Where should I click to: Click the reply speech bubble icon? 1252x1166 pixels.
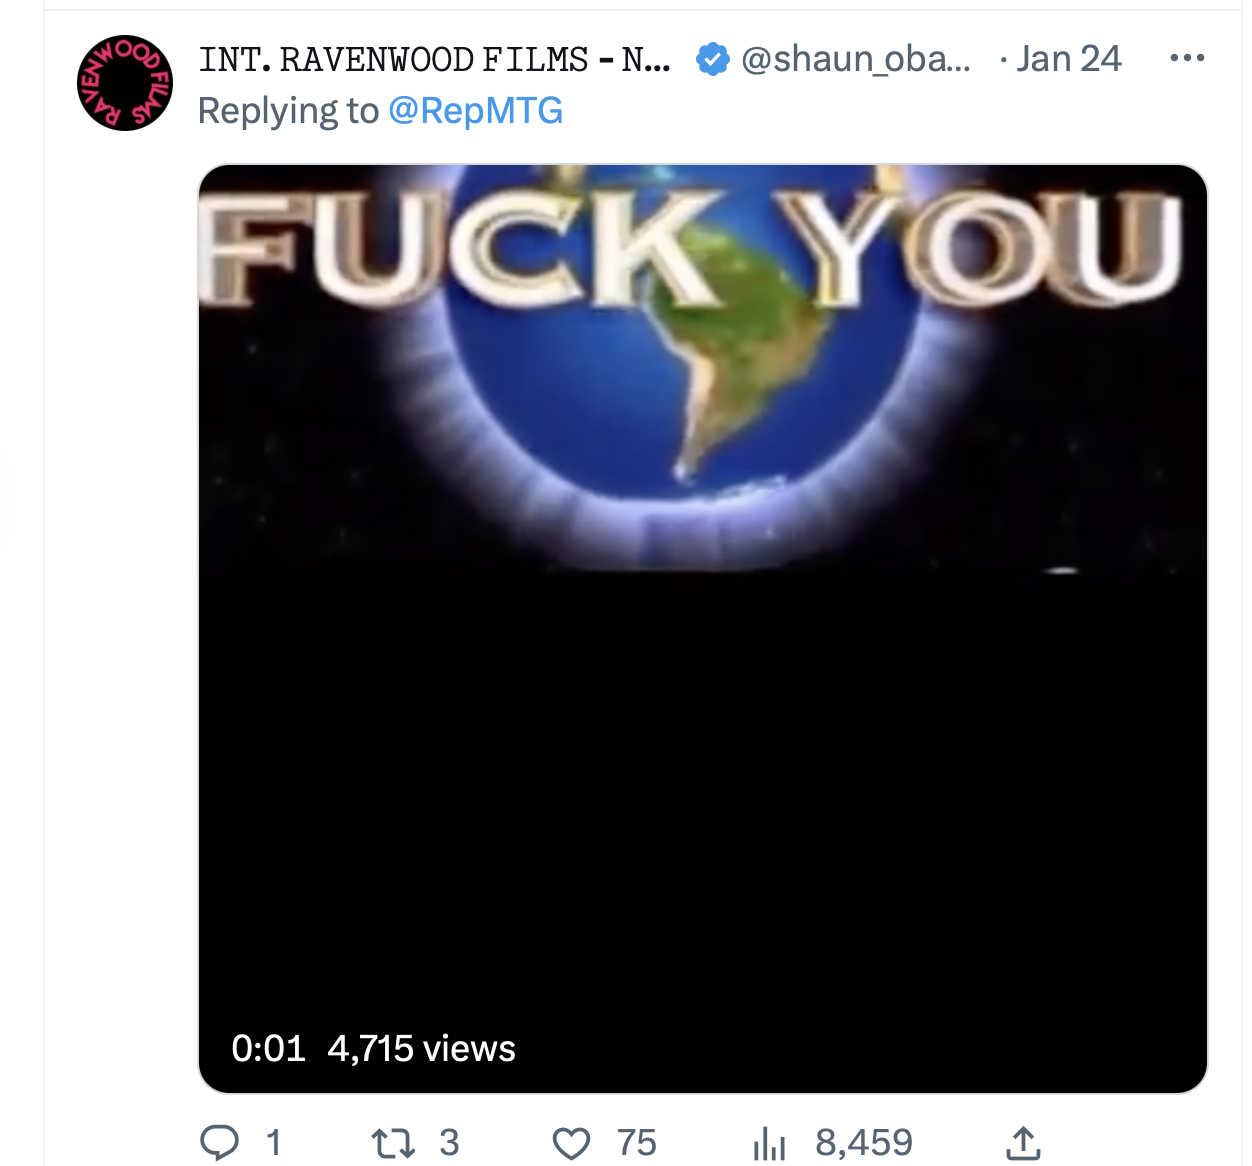220,1142
